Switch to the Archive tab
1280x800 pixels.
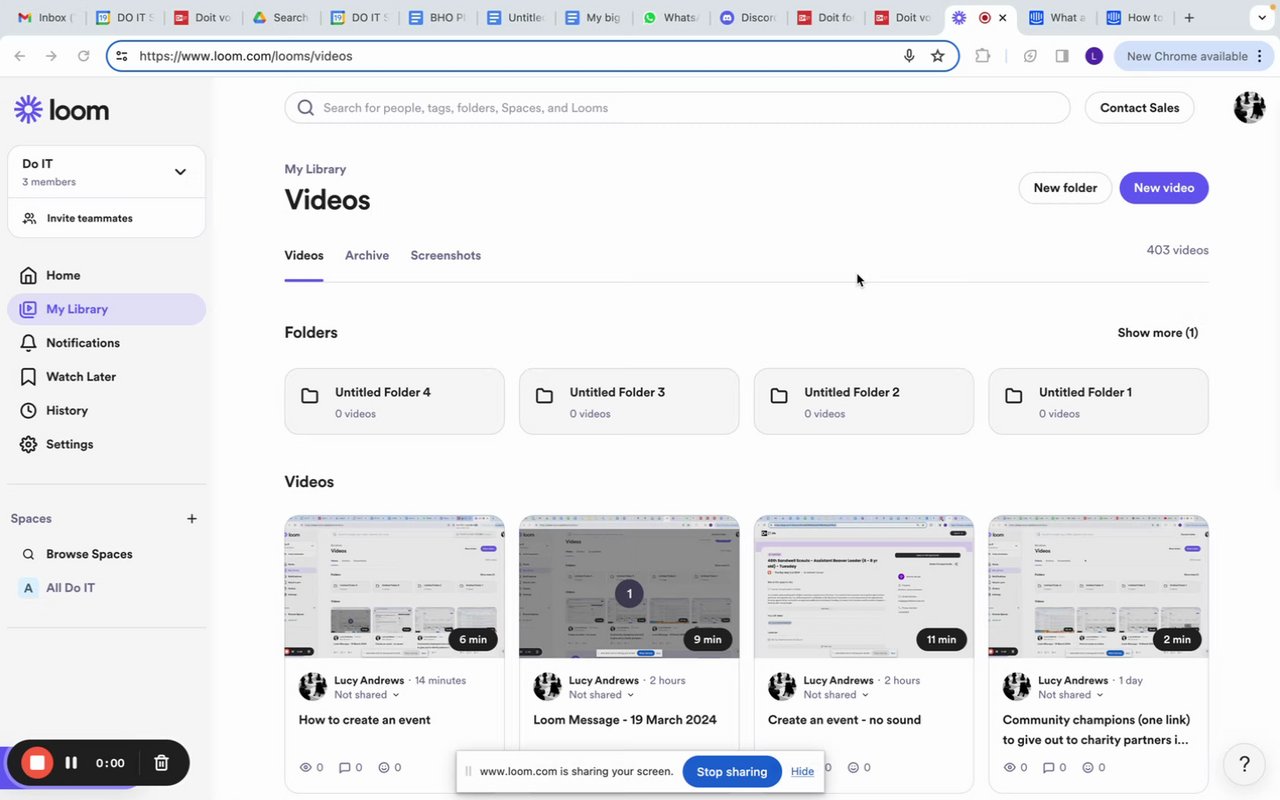[x=367, y=255]
